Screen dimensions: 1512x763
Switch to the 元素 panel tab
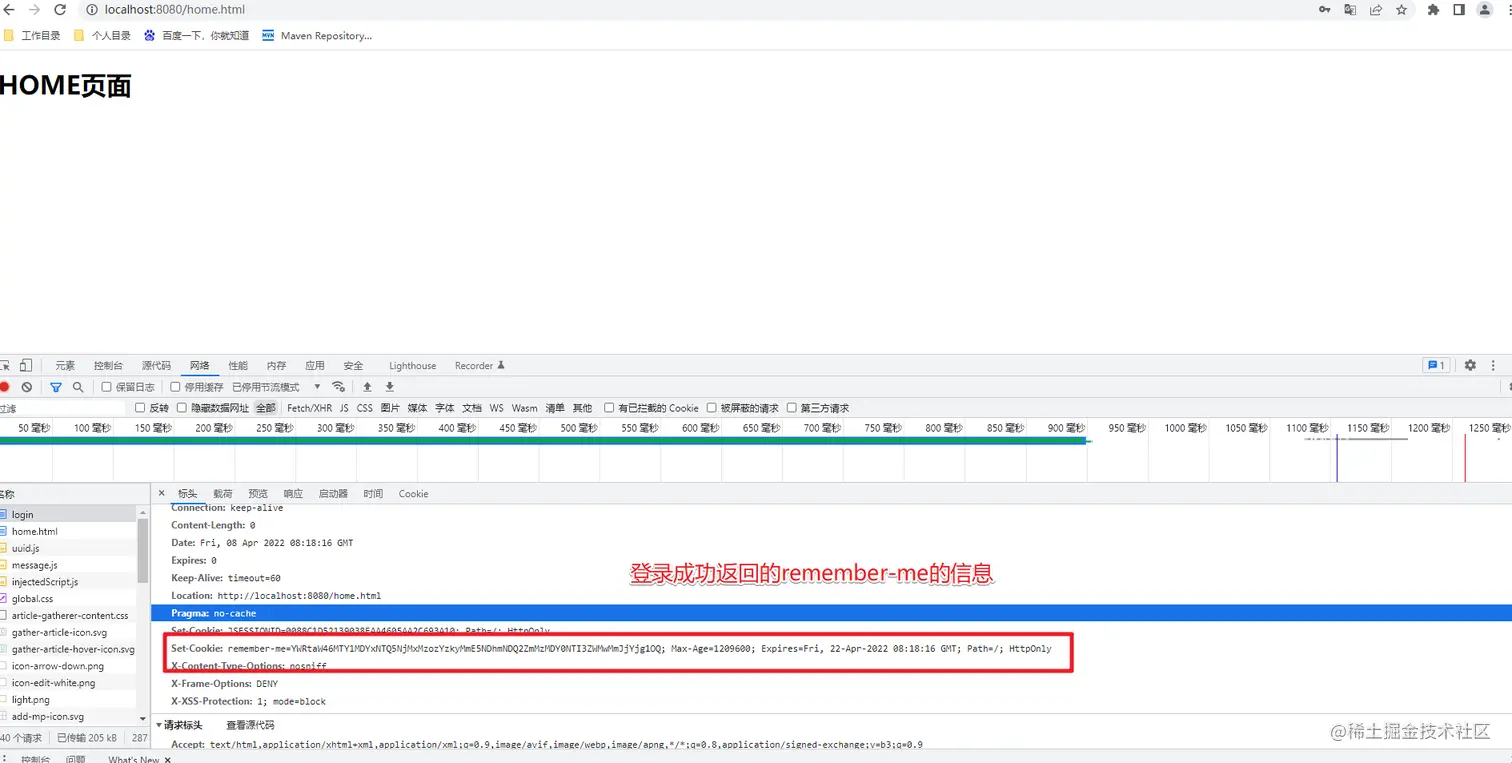[x=65, y=366]
